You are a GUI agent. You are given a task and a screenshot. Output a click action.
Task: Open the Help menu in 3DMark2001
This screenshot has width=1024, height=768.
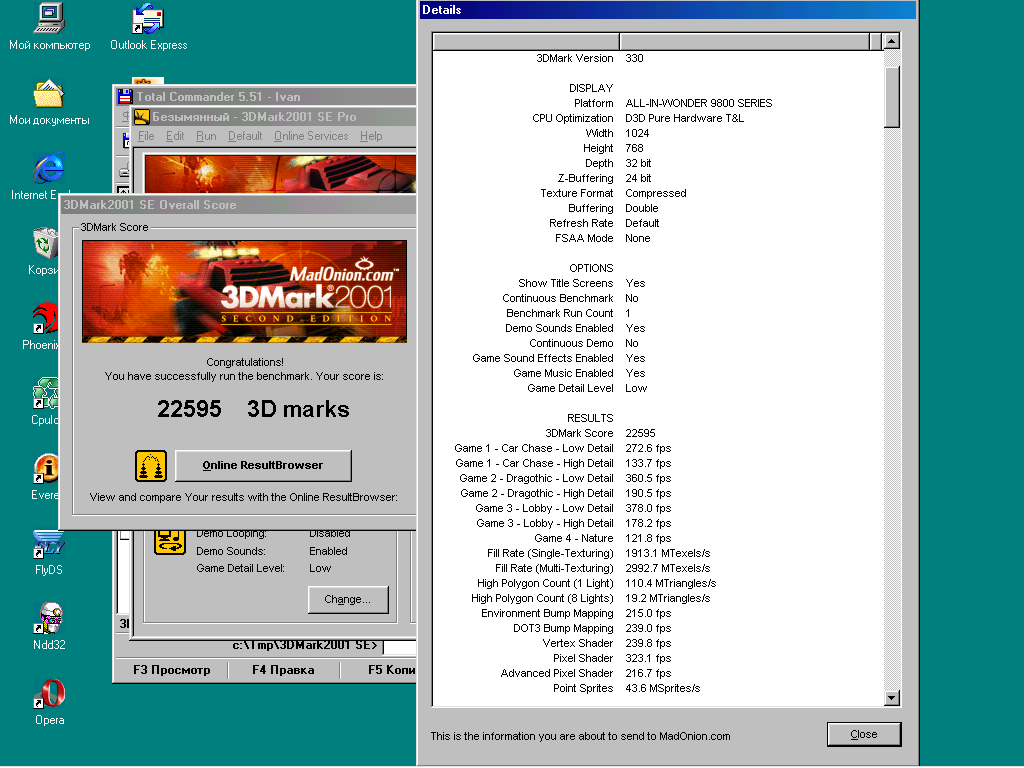coord(371,136)
